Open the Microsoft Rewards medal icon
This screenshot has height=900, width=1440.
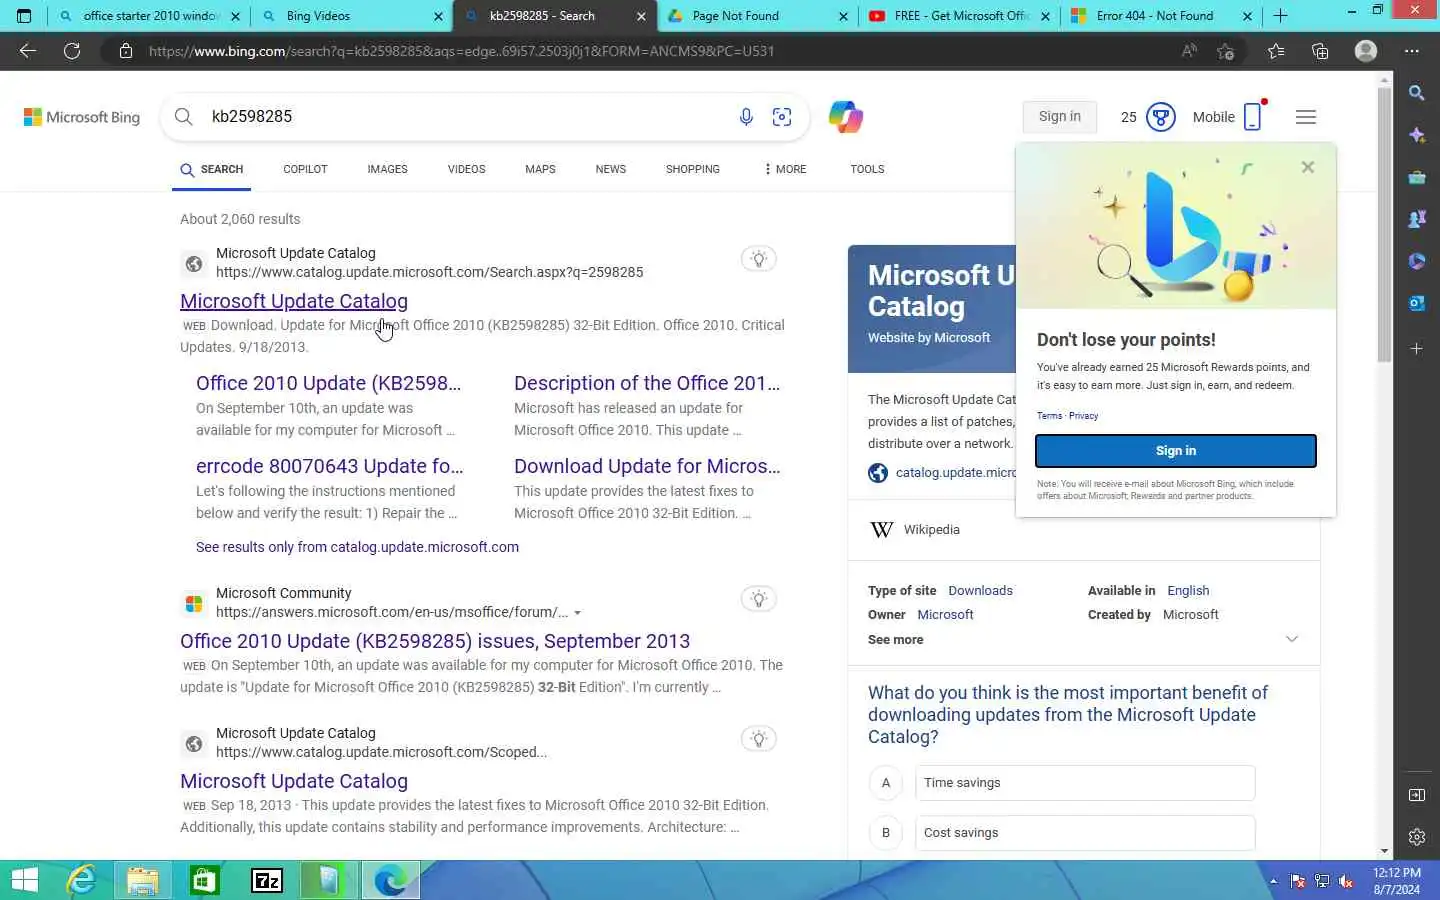point(1160,117)
